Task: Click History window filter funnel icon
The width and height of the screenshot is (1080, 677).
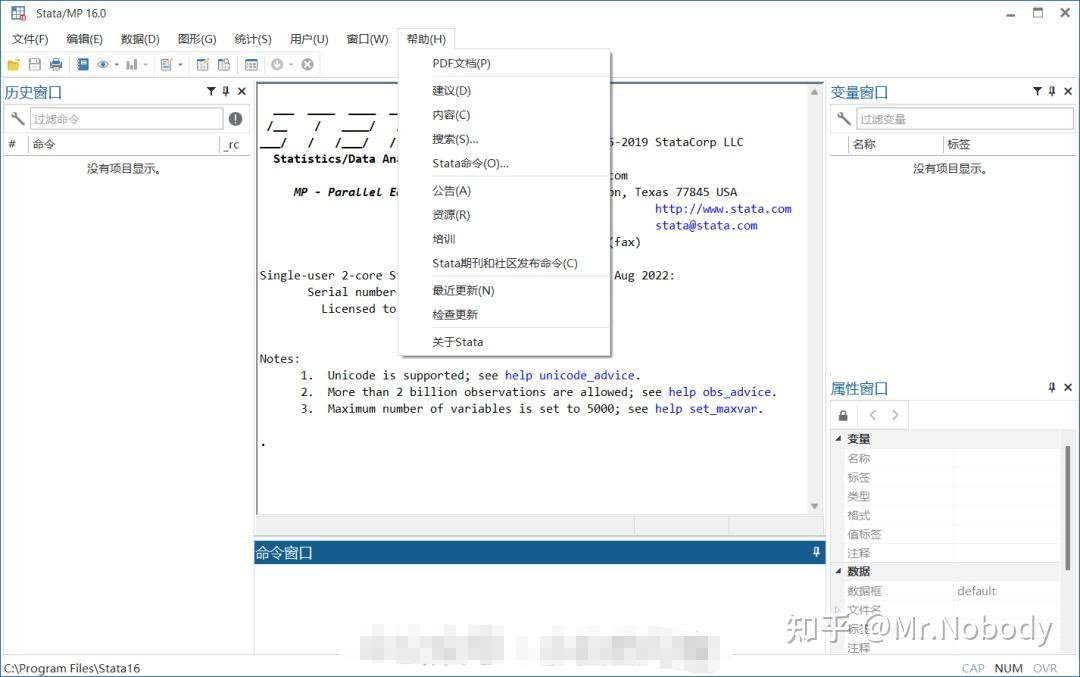Action: point(211,91)
